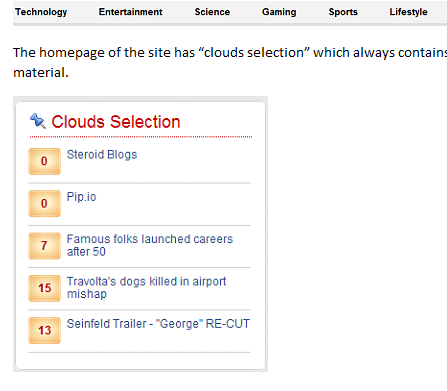The width and height of the screenshot is (447, 391).
Task: Switch to the Entertainment tab
Action: point(130,12)
